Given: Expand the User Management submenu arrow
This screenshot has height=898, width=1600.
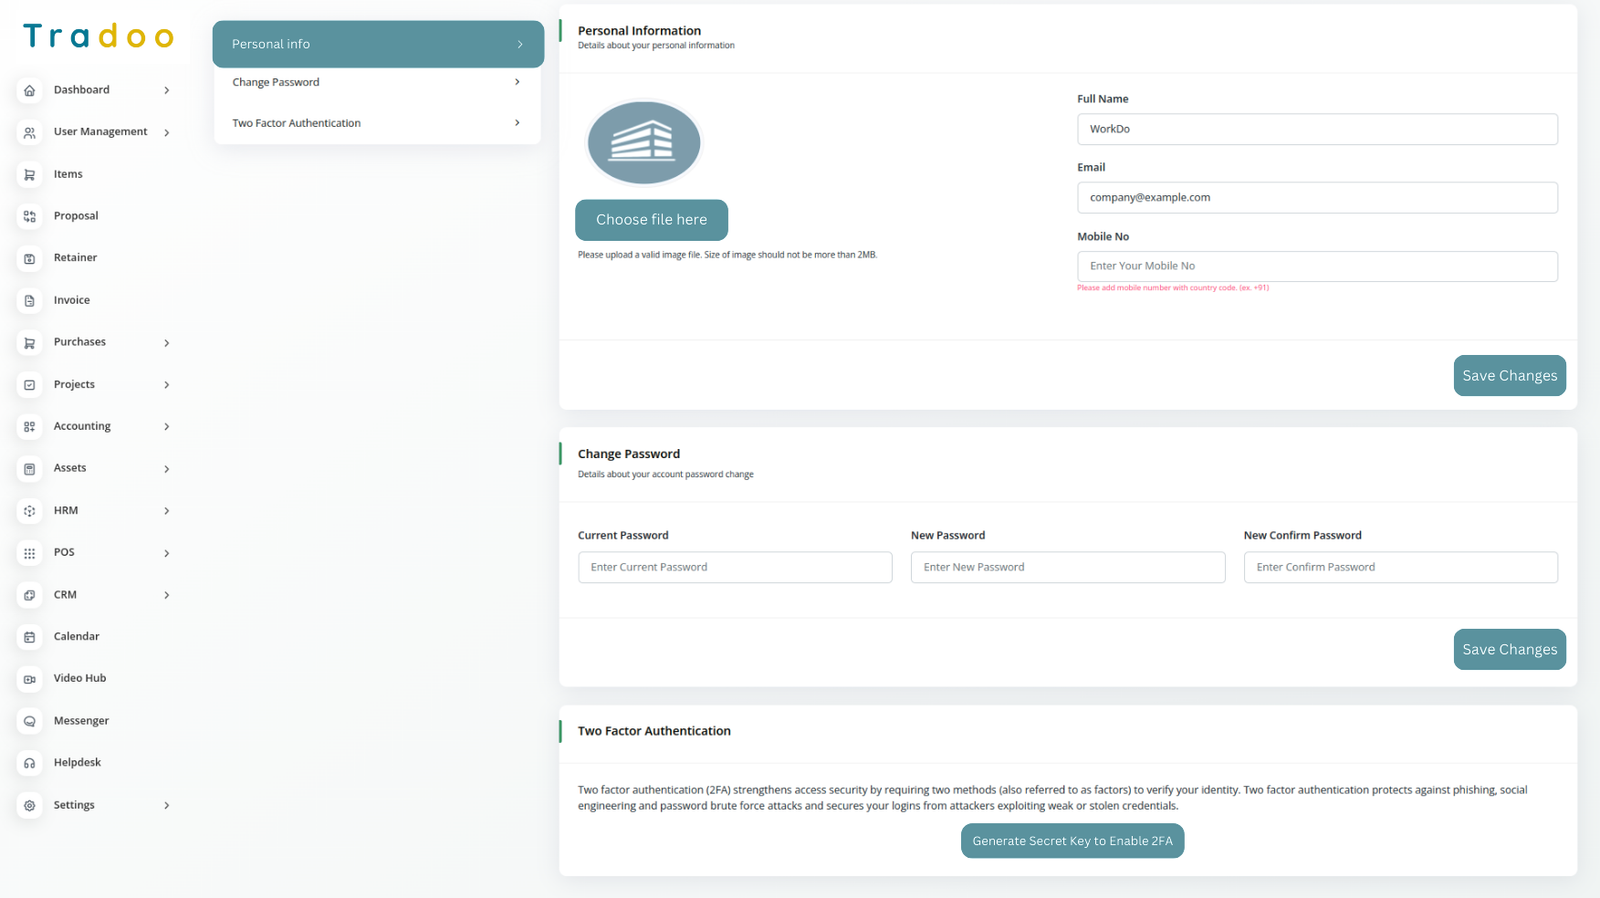Looking at the screenshot, I should [x=166, y=132].
